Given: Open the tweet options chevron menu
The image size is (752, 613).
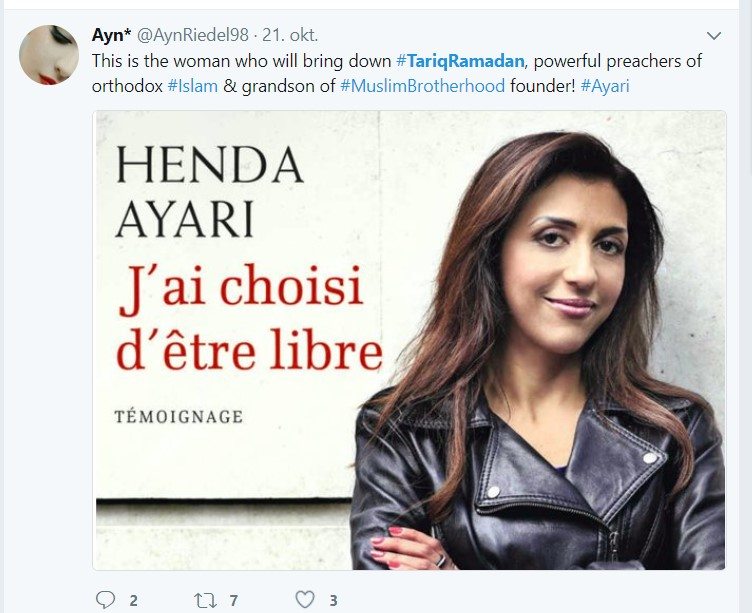Looking at the screenshot, I should (x=714, y=36).
